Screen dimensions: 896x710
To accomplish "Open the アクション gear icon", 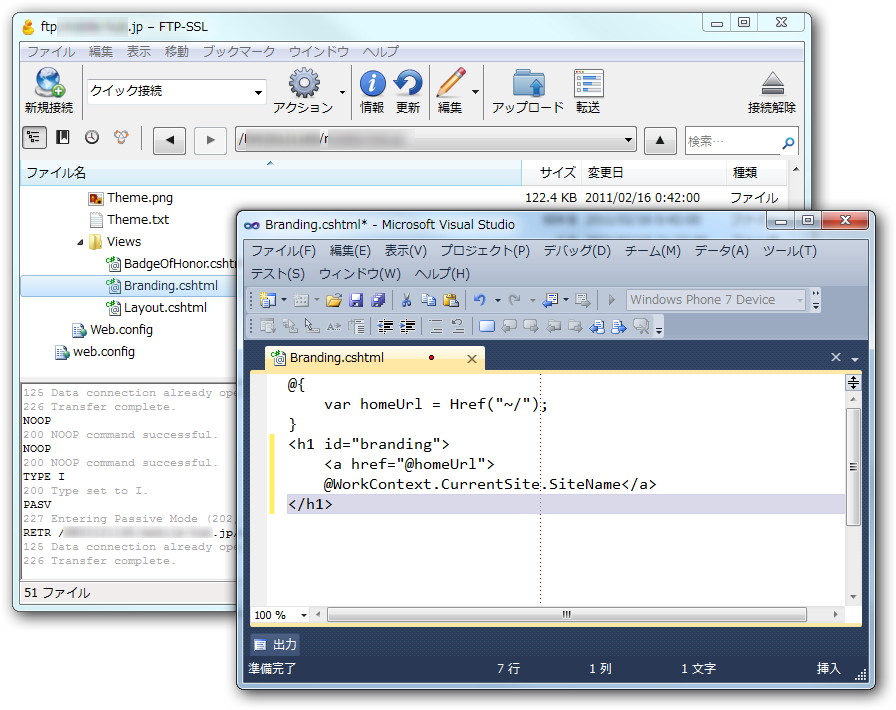I will point(303,83).
